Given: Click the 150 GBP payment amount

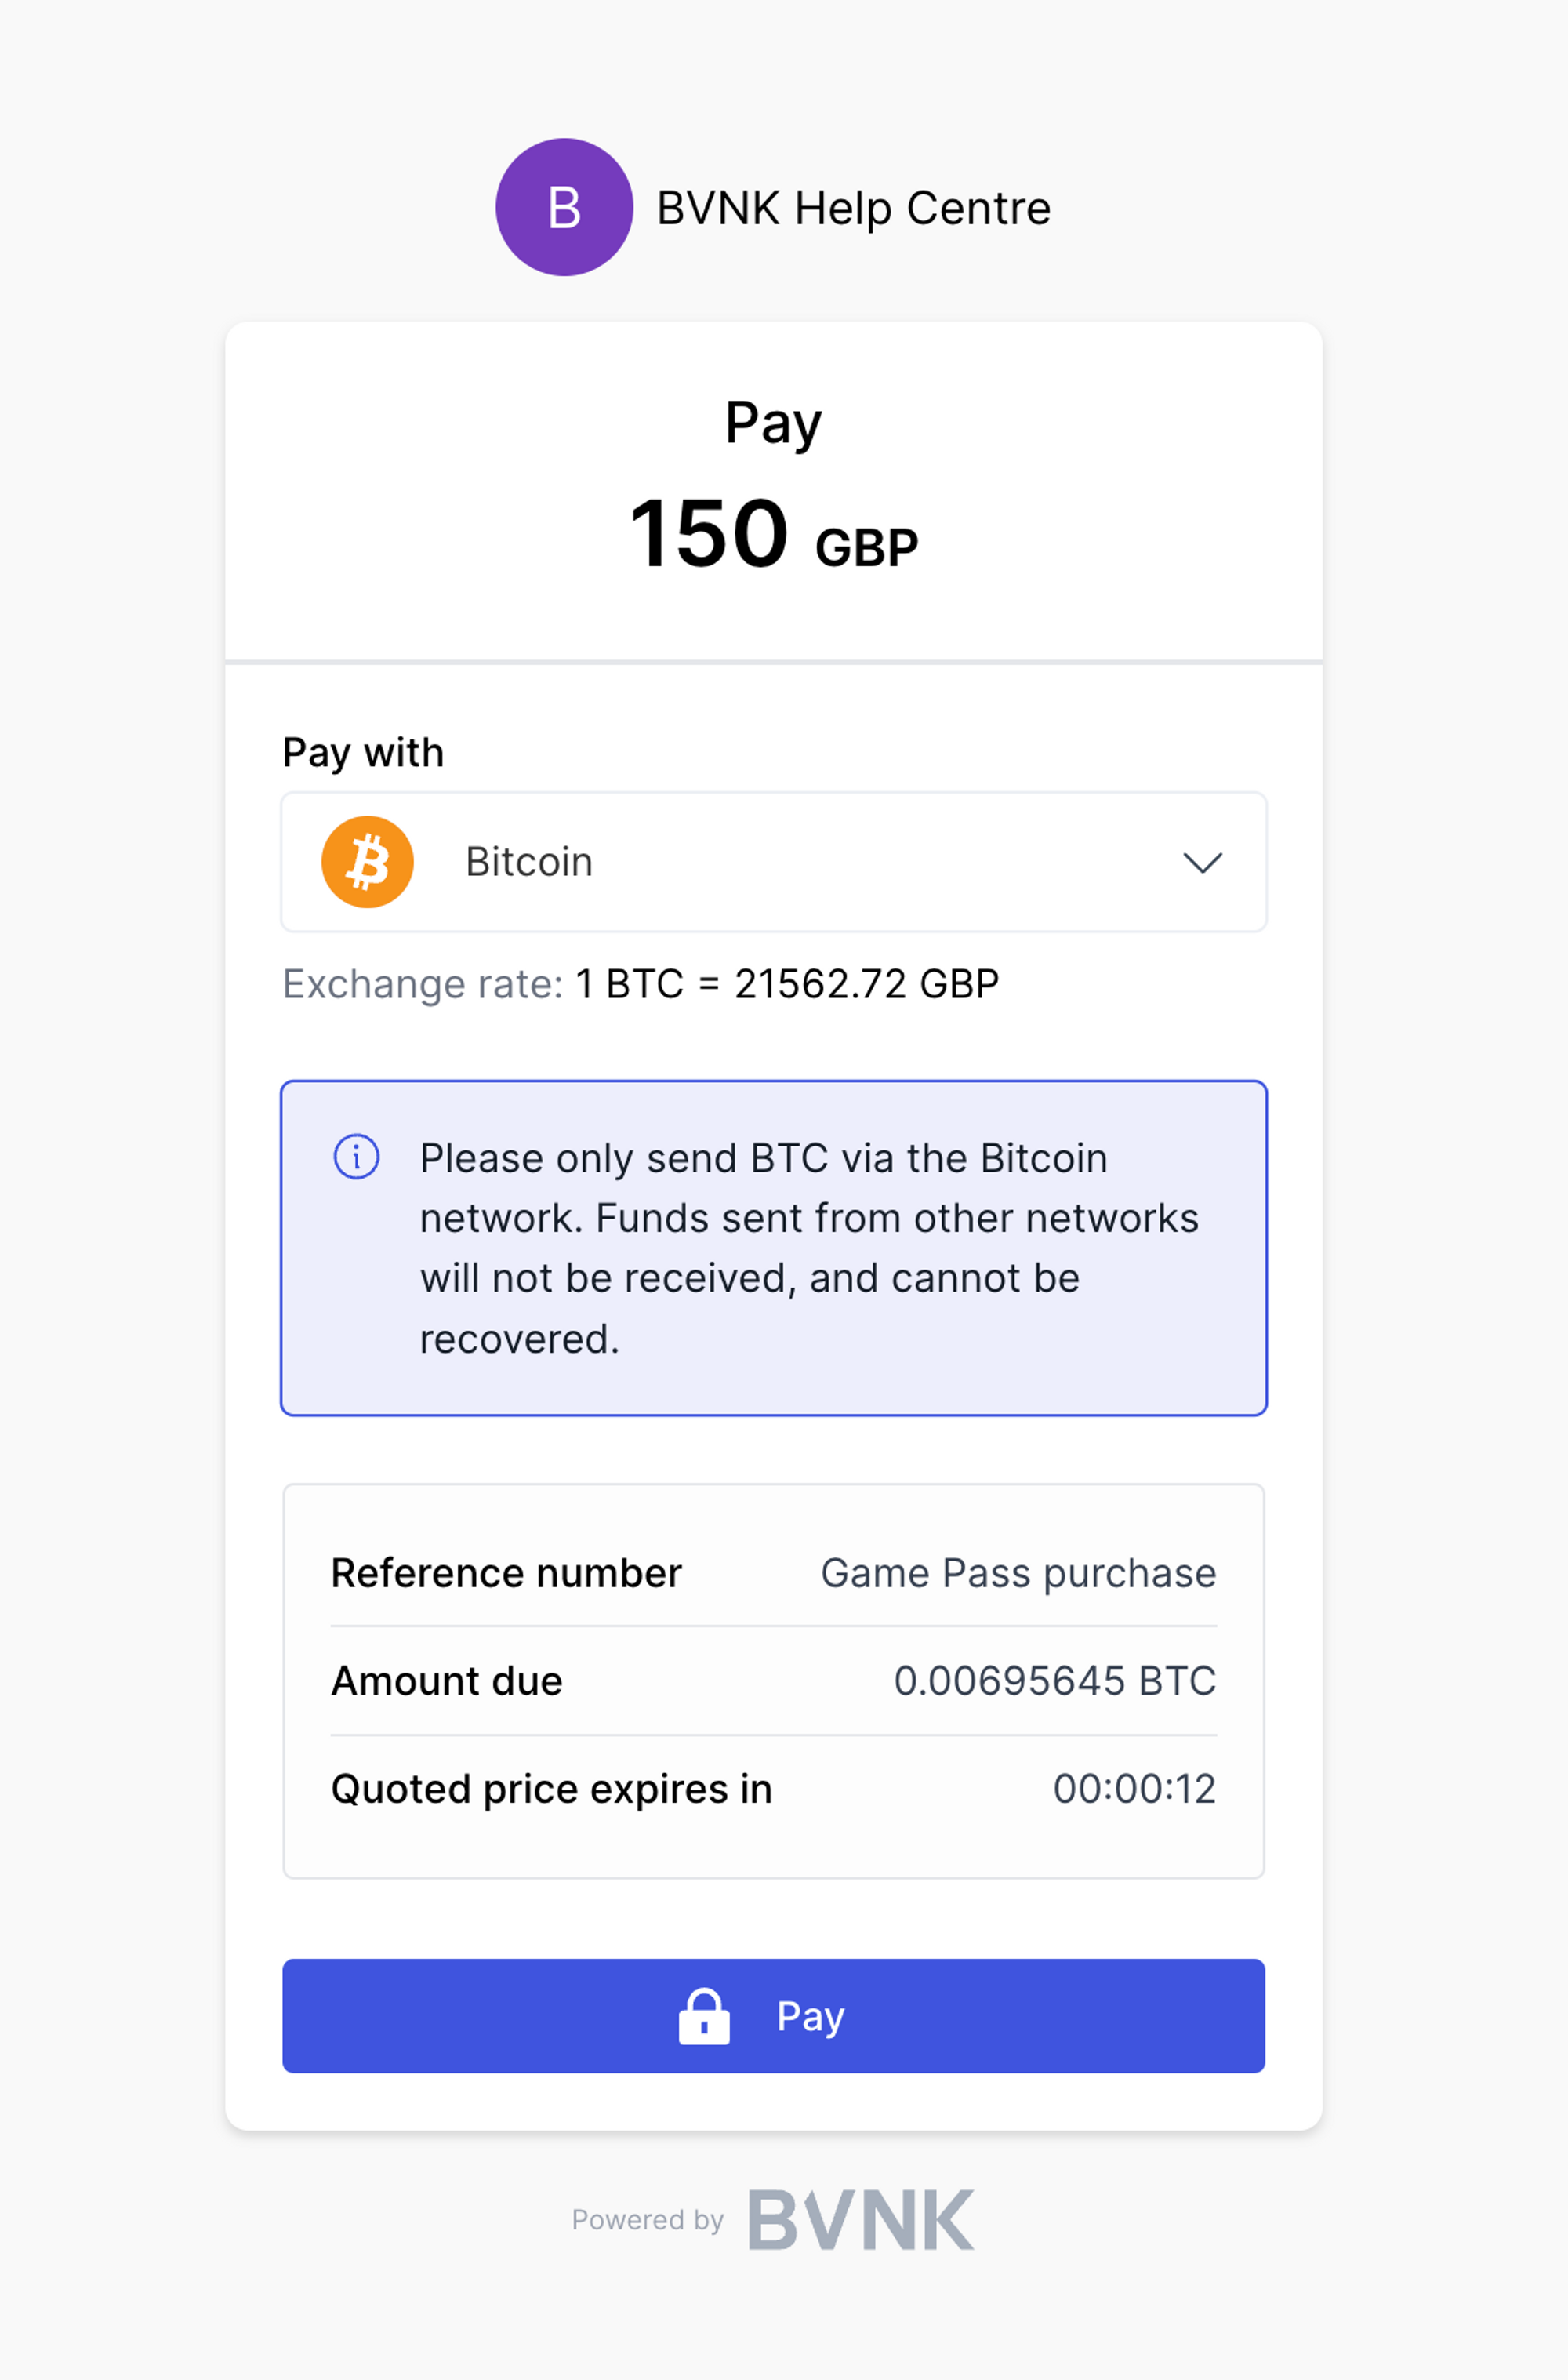Looking at the screenshot, I should (x=773, y=534).
